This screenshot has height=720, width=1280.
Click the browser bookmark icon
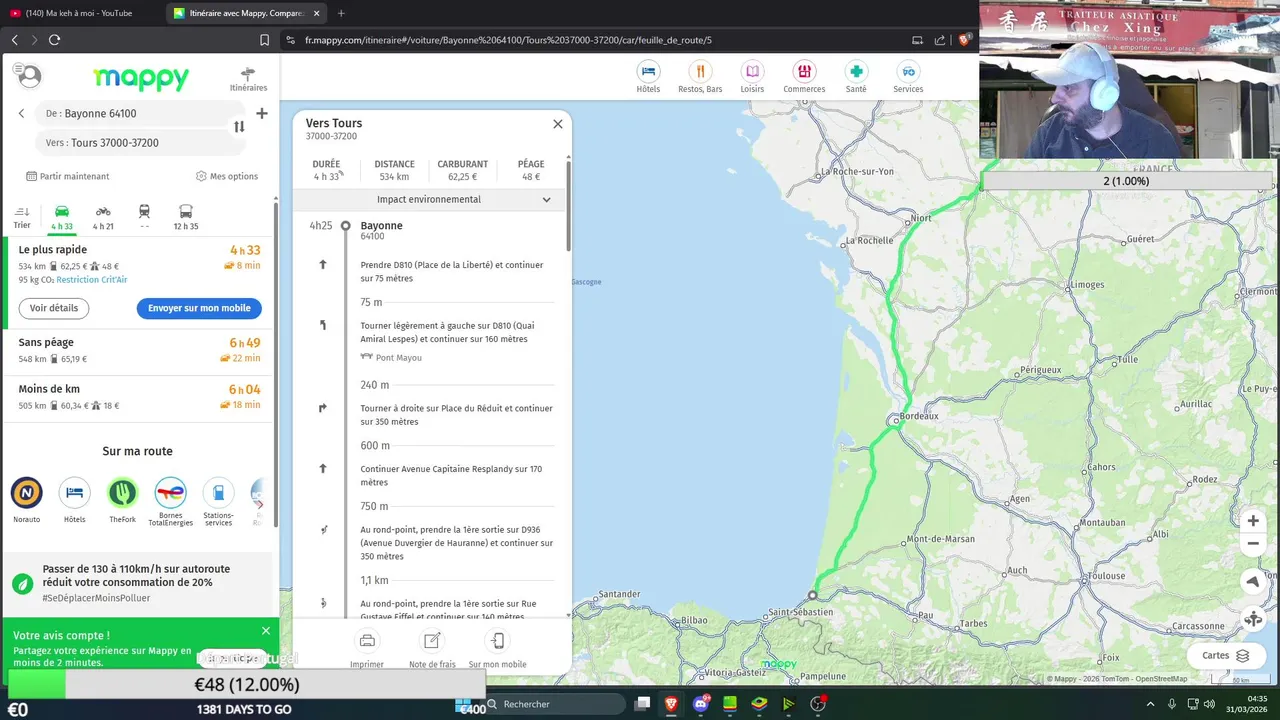point(264,40)
